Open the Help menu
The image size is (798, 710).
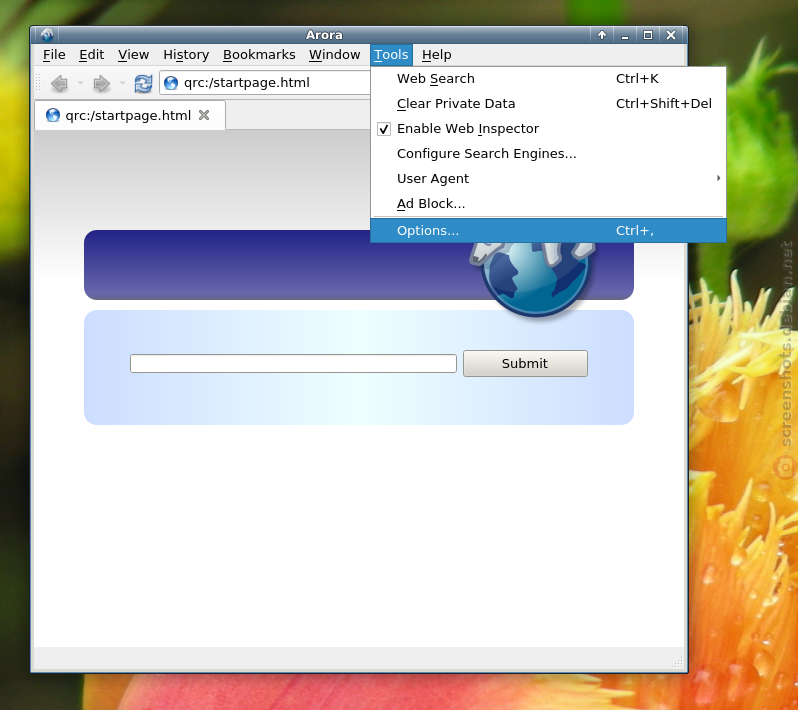click(x=436, y=54)
